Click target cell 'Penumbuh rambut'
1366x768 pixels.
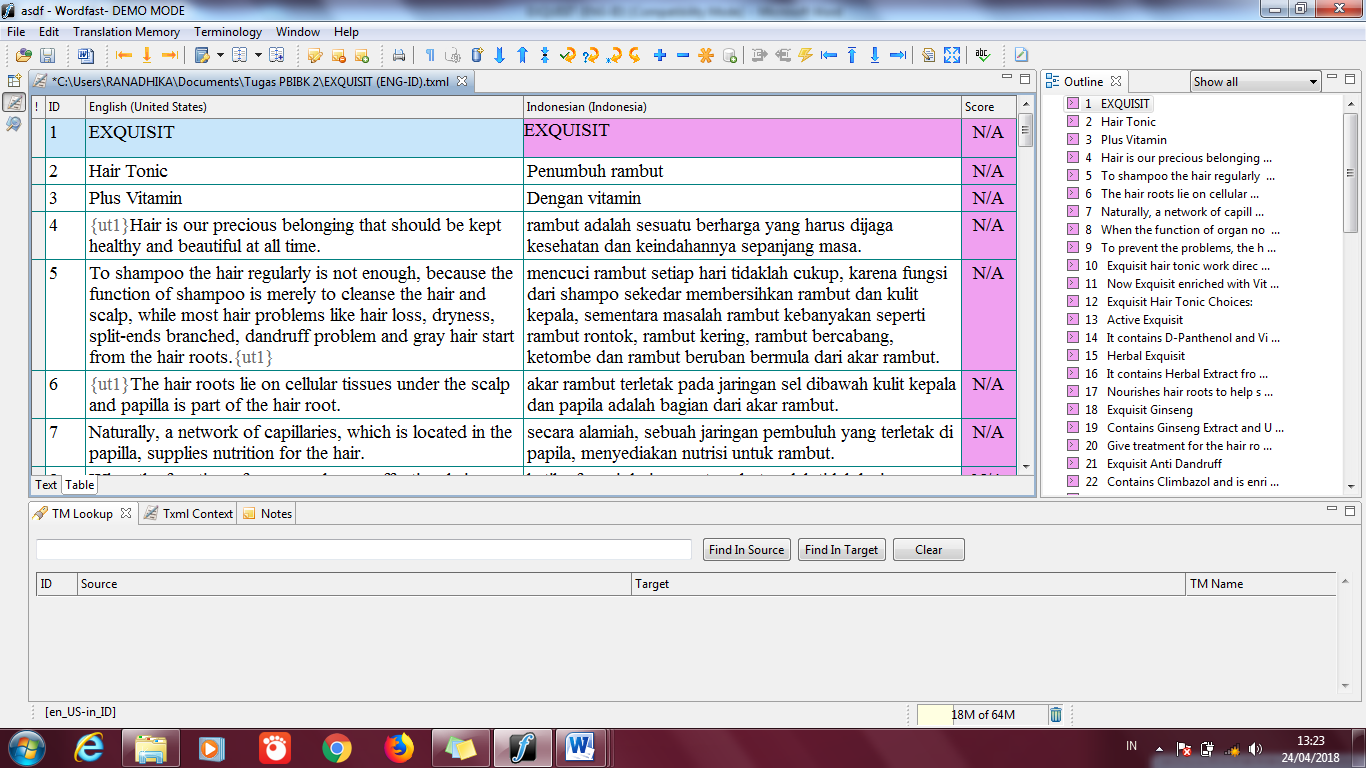coord(742,171)
